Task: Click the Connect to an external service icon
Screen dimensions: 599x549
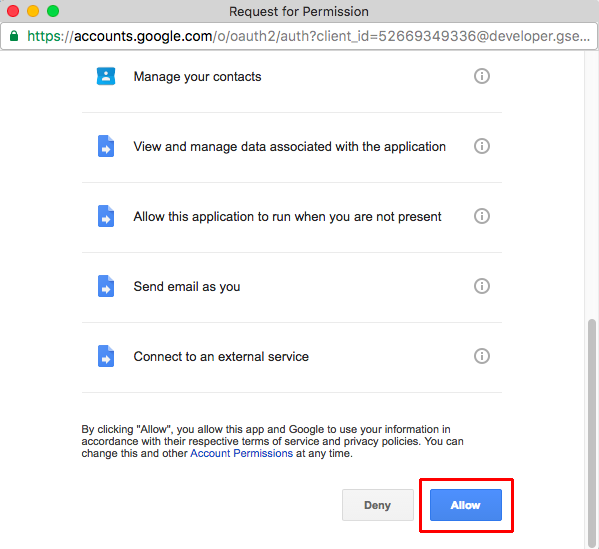Action: coord(106,356)
